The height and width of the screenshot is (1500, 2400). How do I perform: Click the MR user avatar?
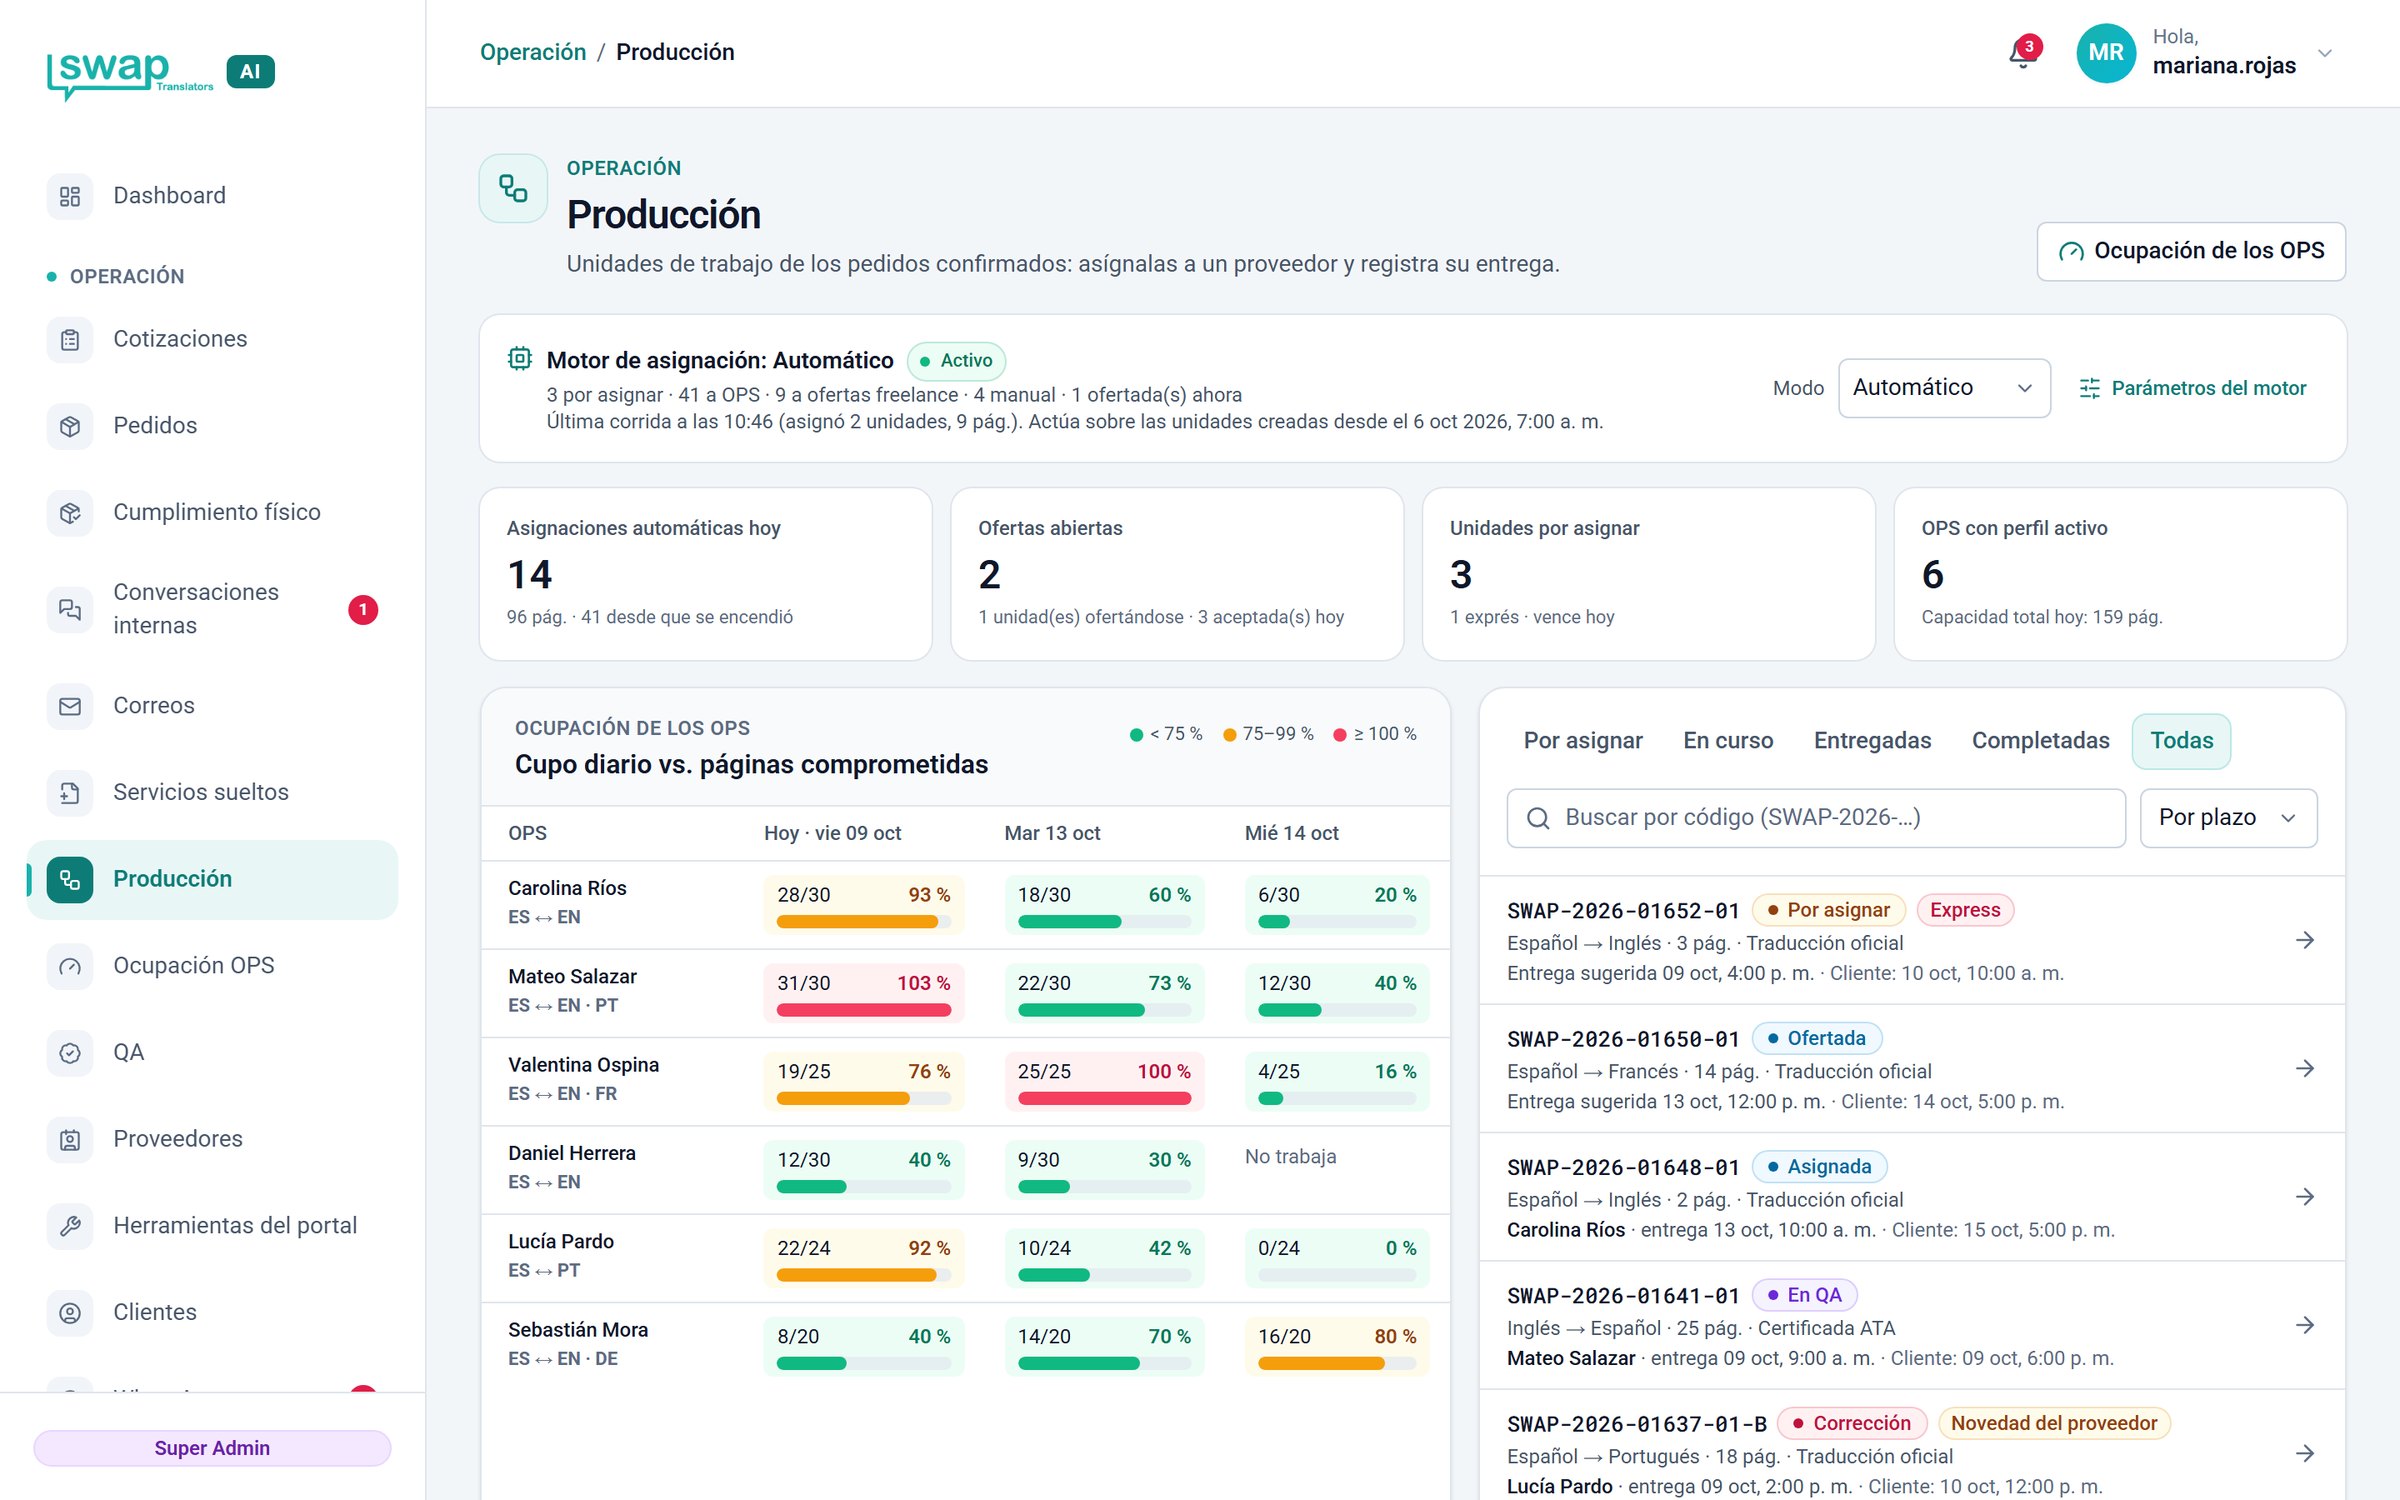(x=2106, y=53)
